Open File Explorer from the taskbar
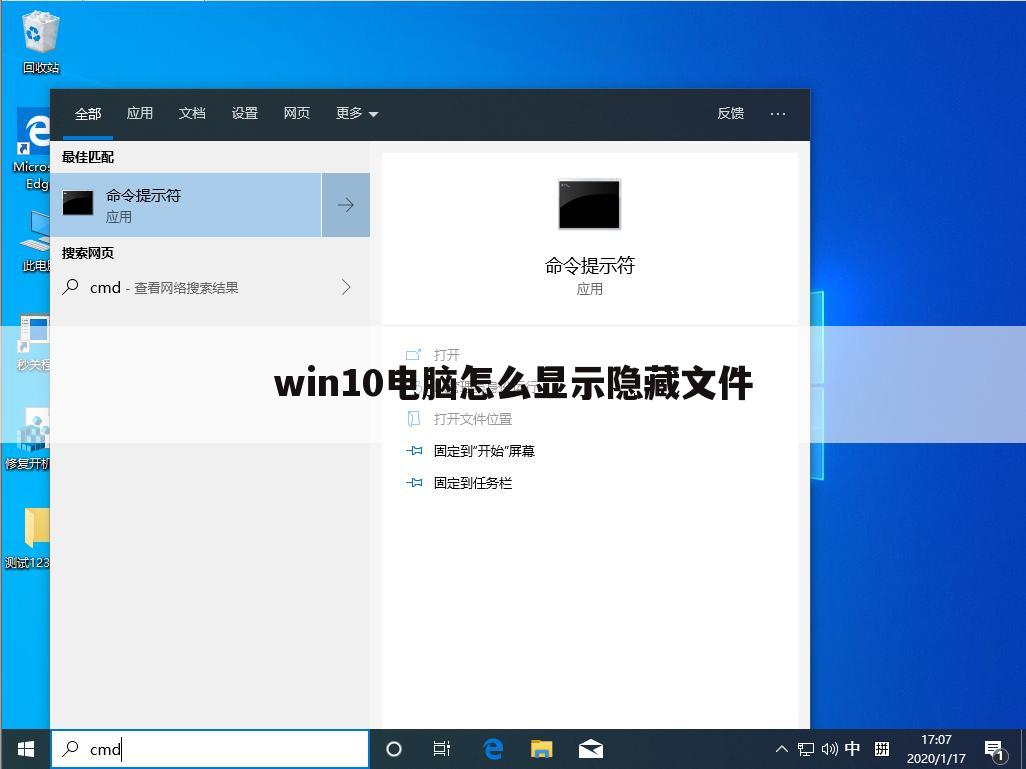 tap(541, 748)
